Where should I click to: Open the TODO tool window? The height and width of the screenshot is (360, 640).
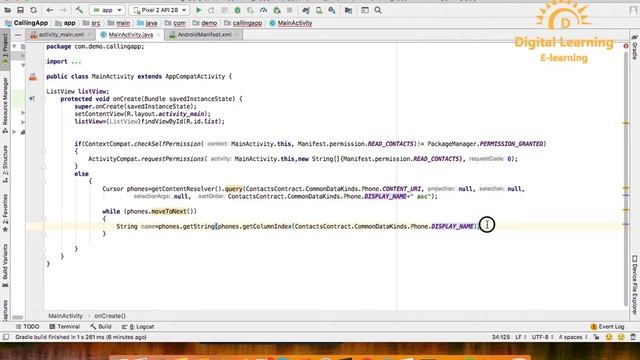[x=27, y=327]
